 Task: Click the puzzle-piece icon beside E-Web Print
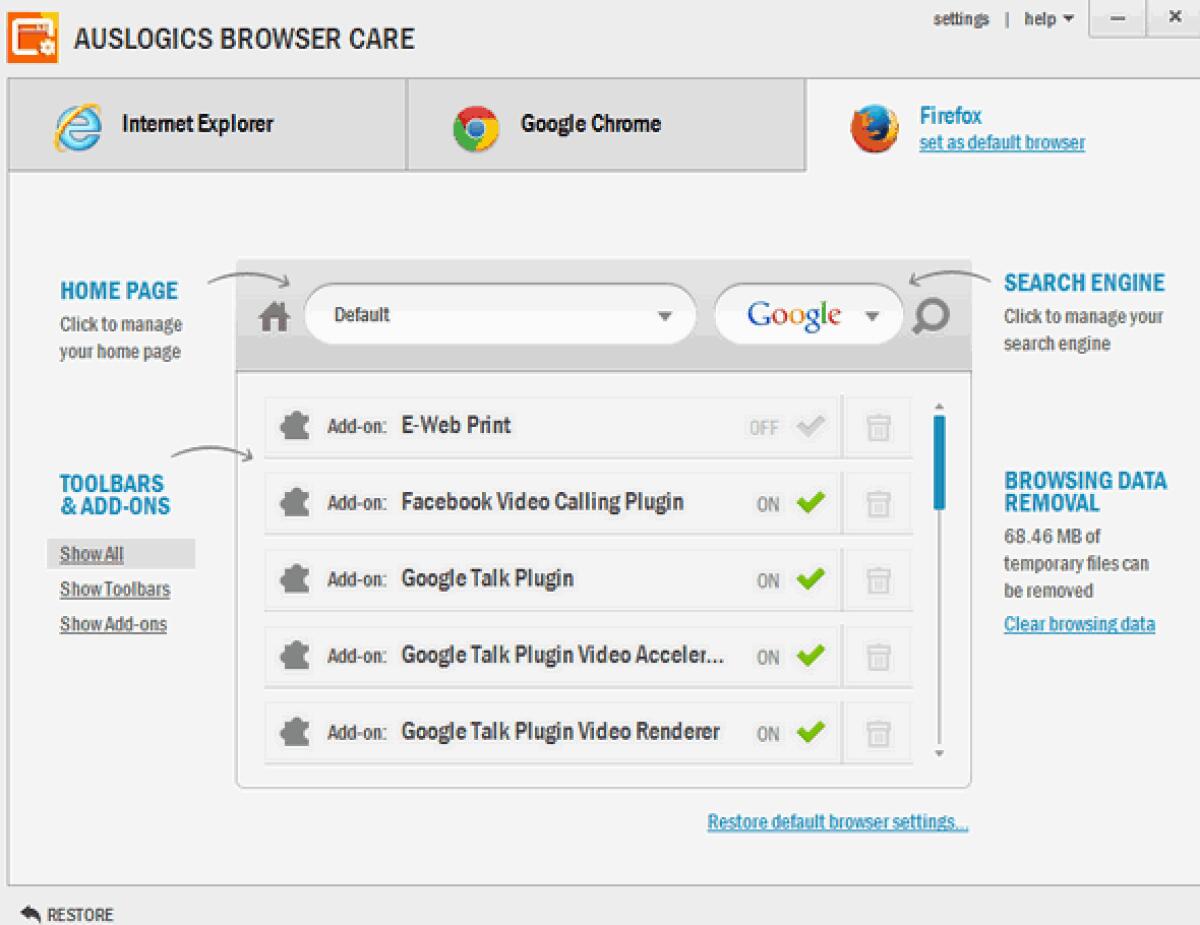coord(295,424)
